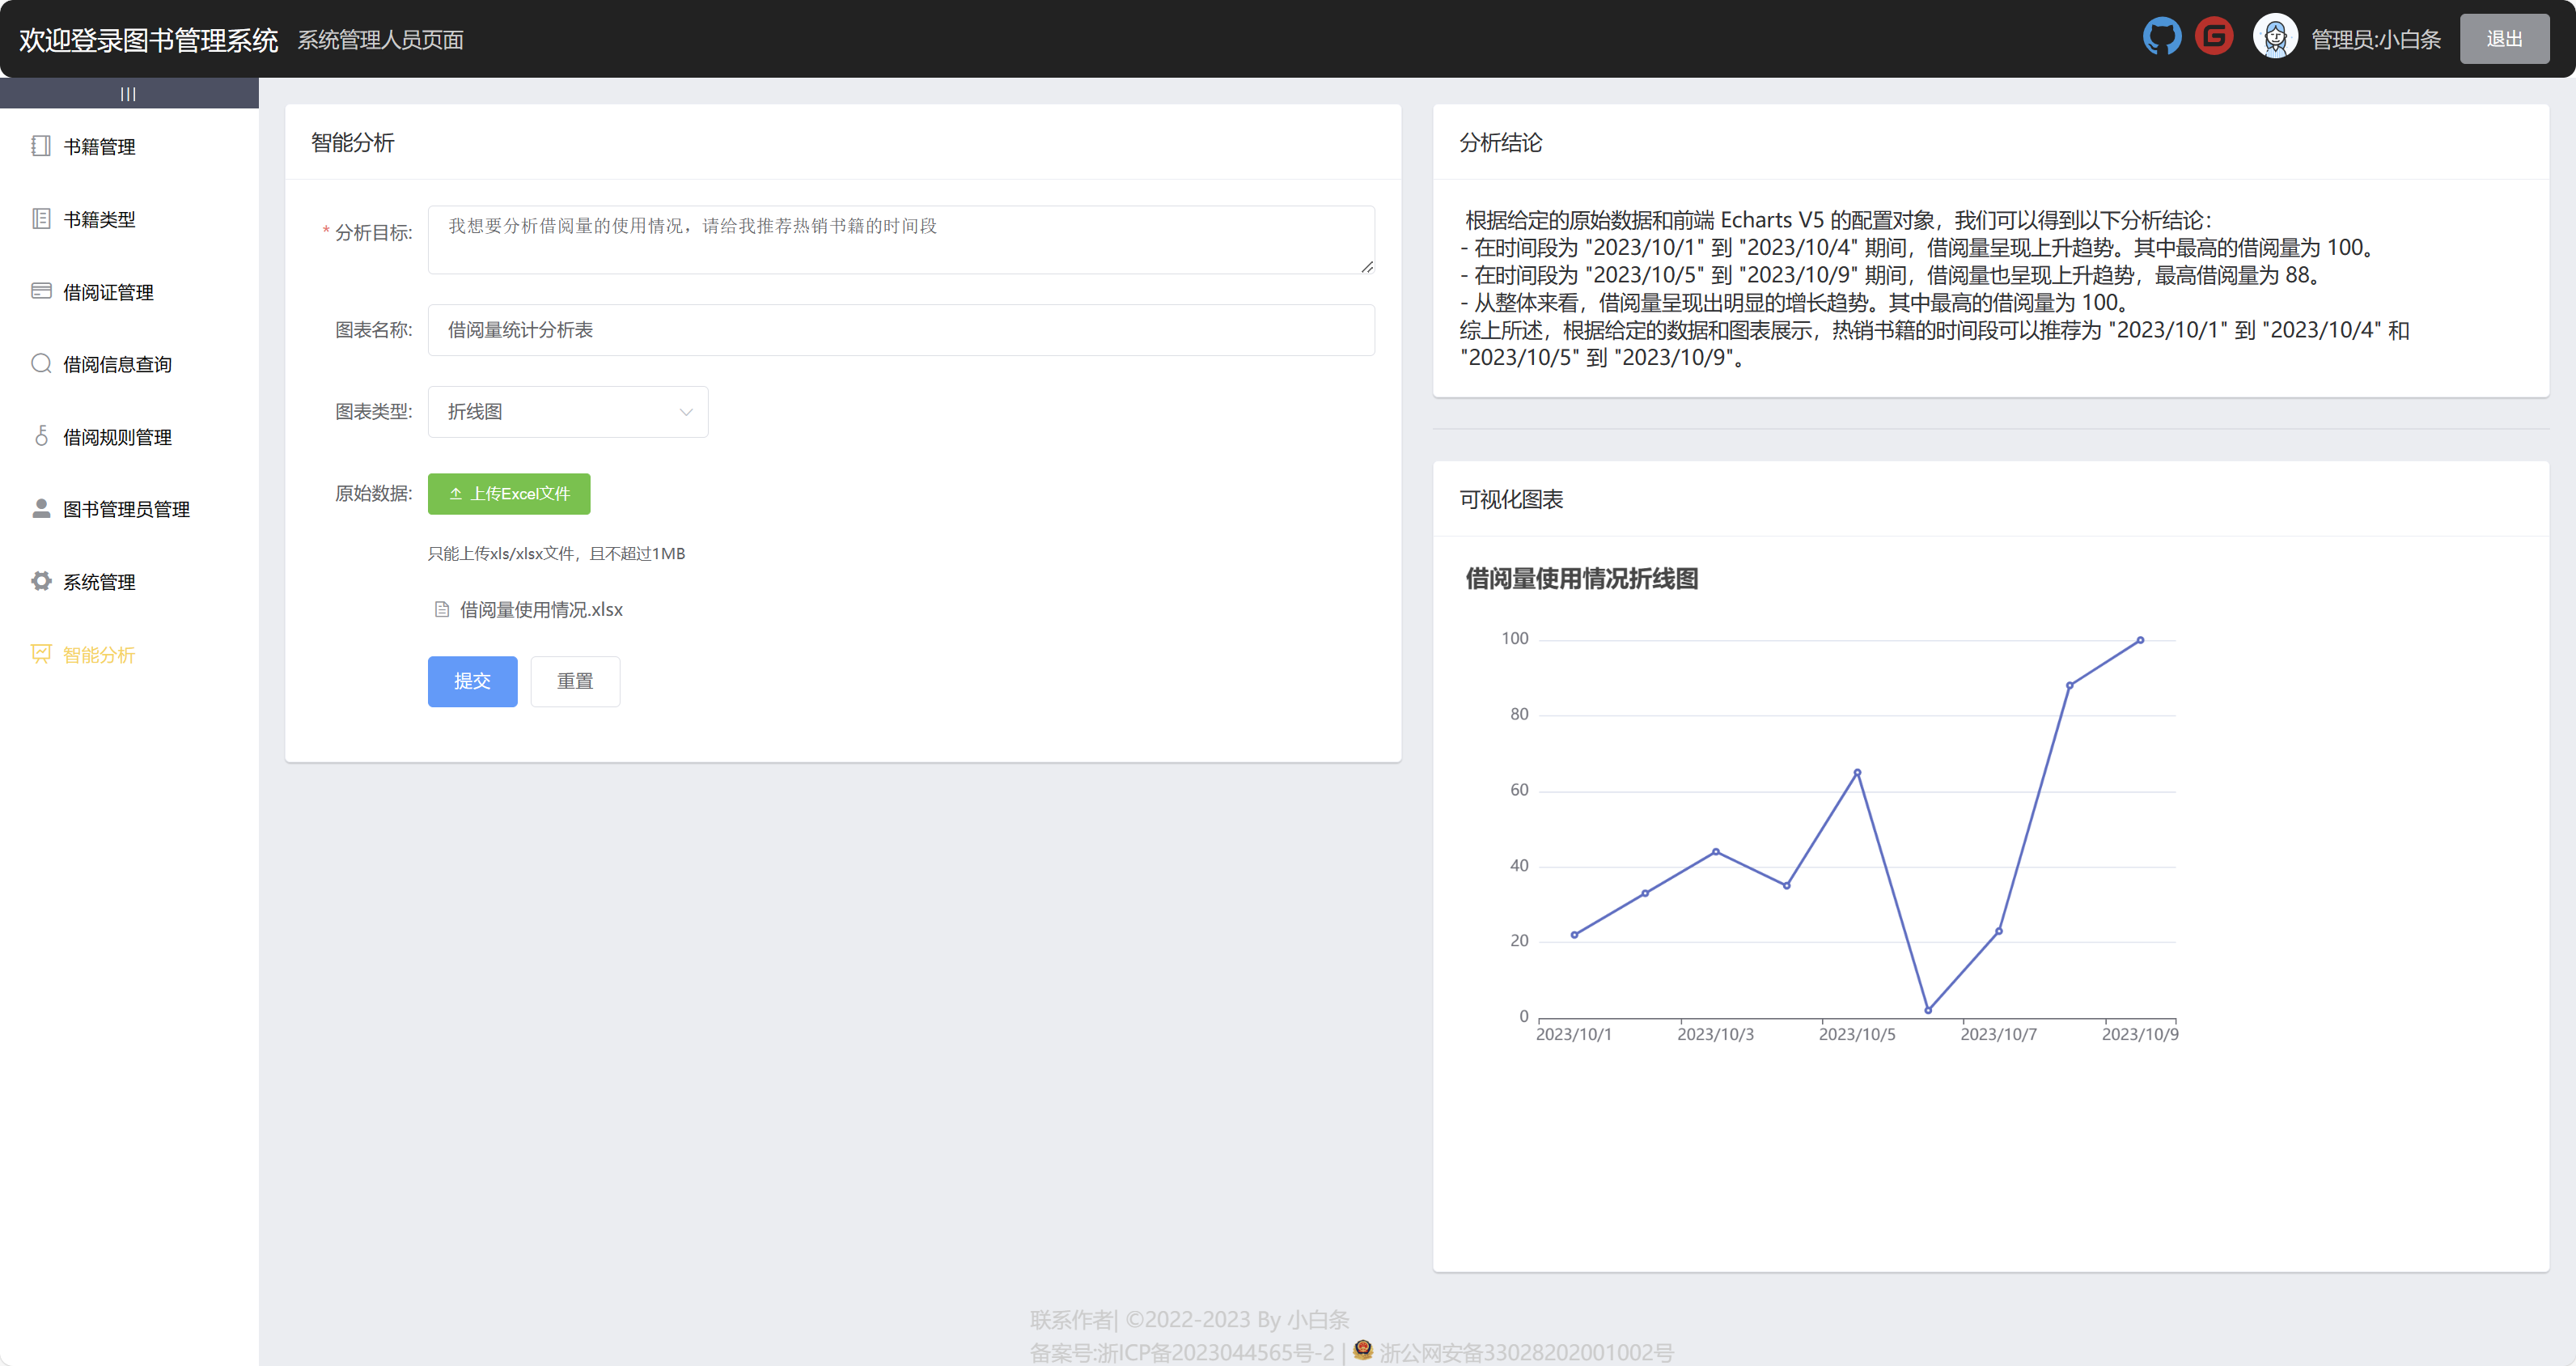Click the gear icon beside 系统管理
Viewport: 2576px width, 1366px height.
(41, 581)
